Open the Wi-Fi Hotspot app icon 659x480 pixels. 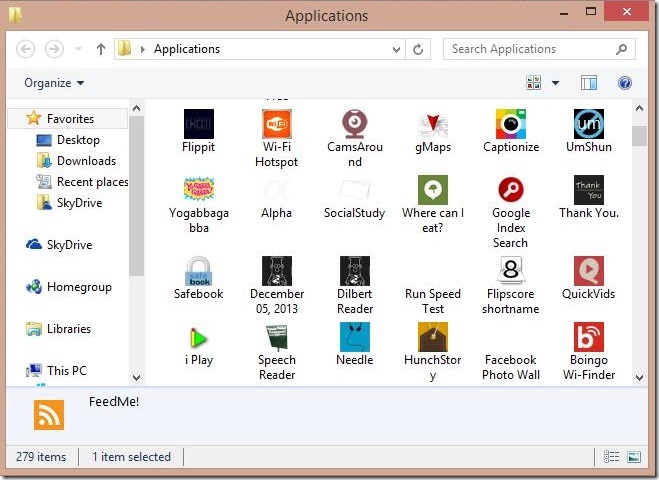(276, 124)
